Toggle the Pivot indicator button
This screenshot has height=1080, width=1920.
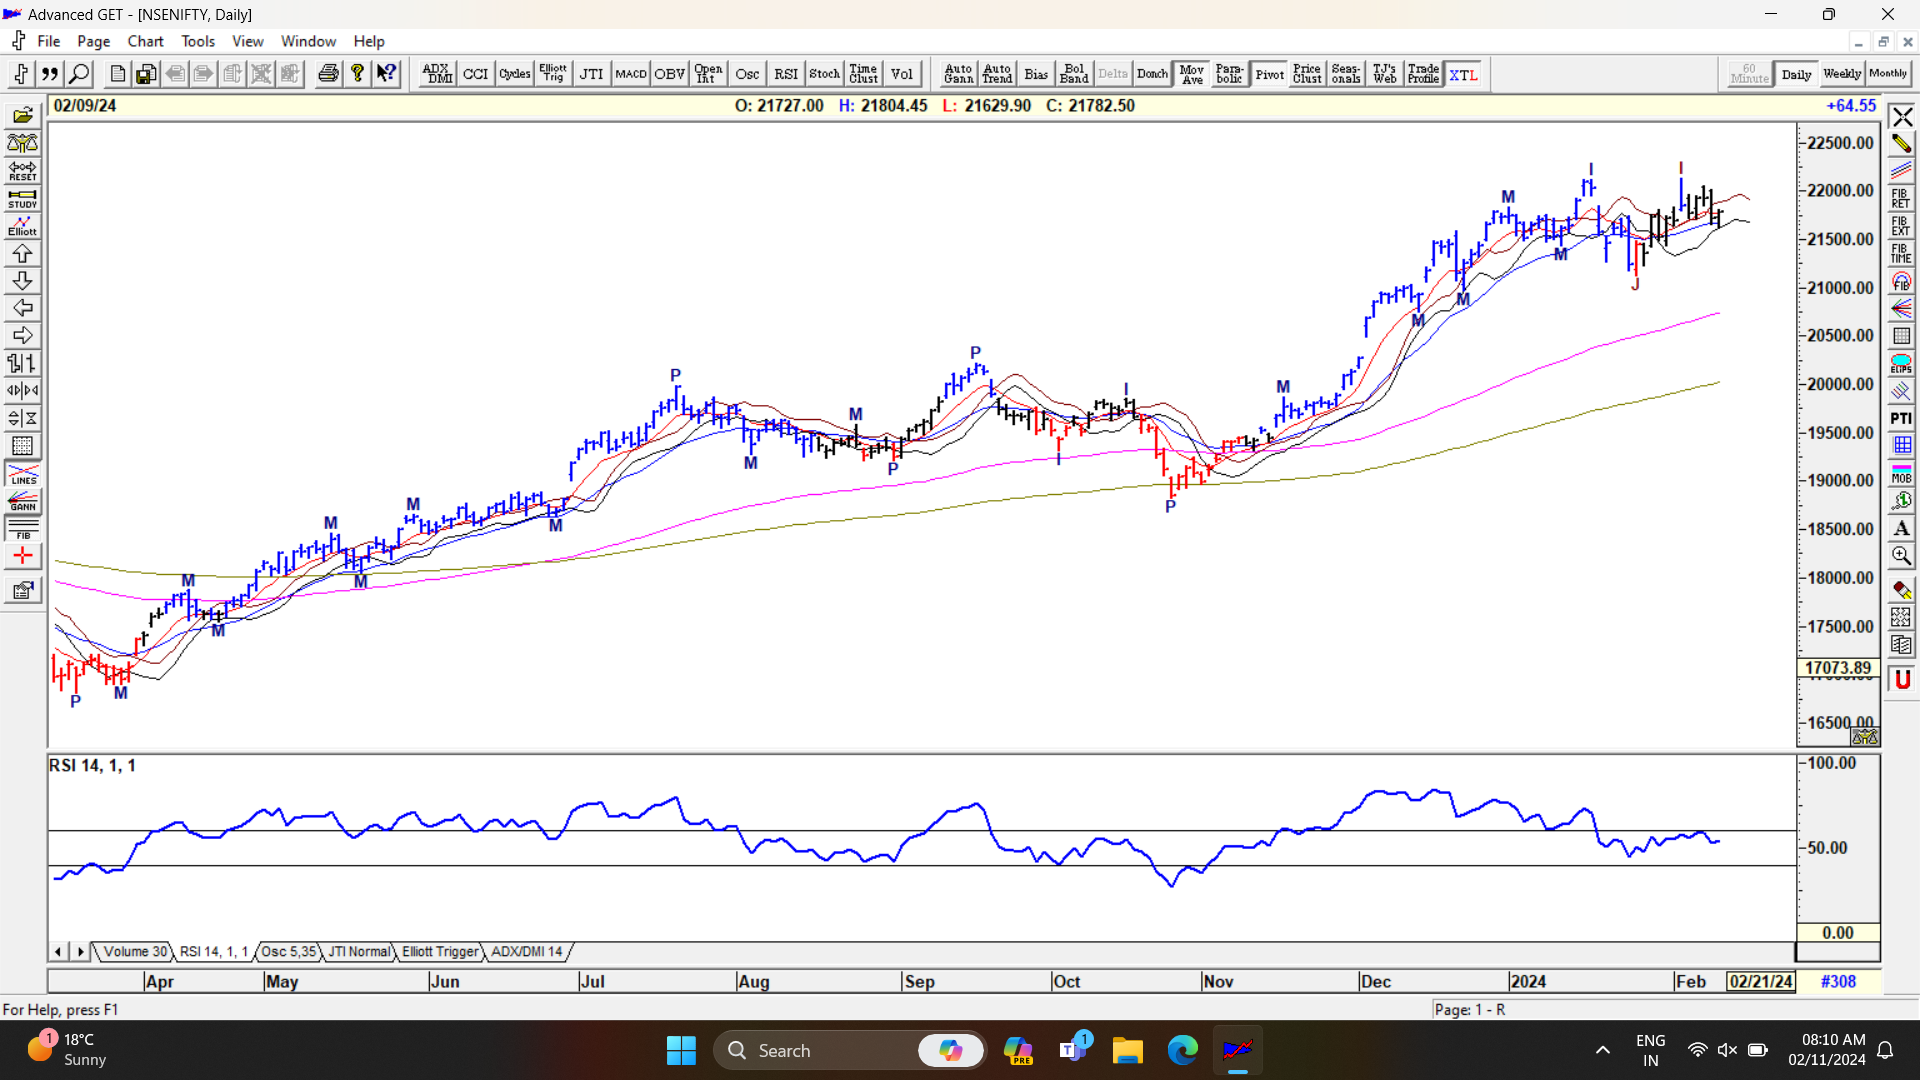click(x=1269, y=74)
